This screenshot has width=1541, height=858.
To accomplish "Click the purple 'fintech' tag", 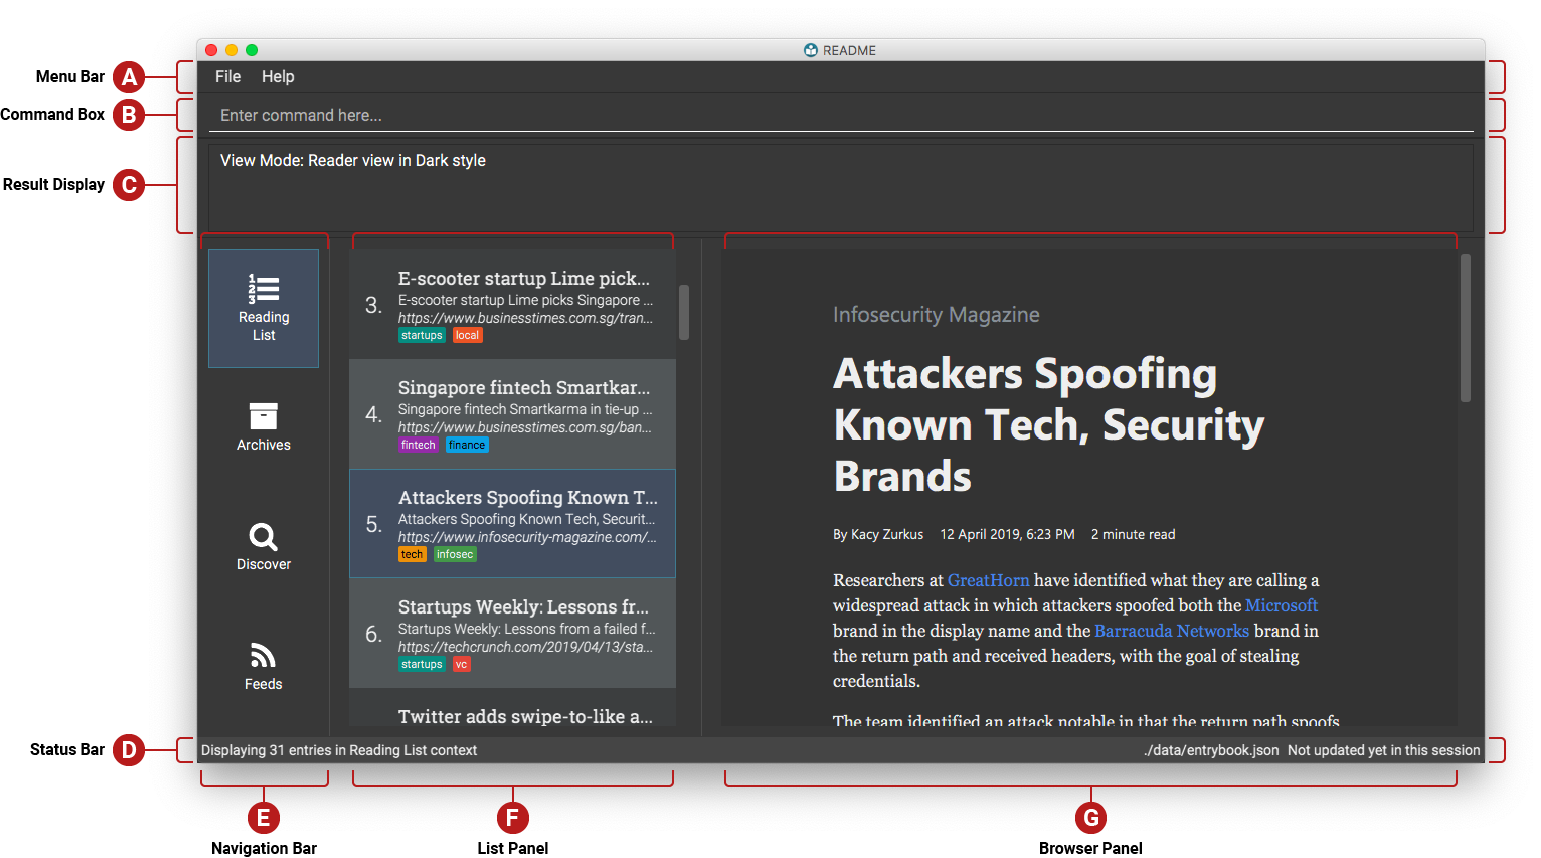I will coord(418,445).
